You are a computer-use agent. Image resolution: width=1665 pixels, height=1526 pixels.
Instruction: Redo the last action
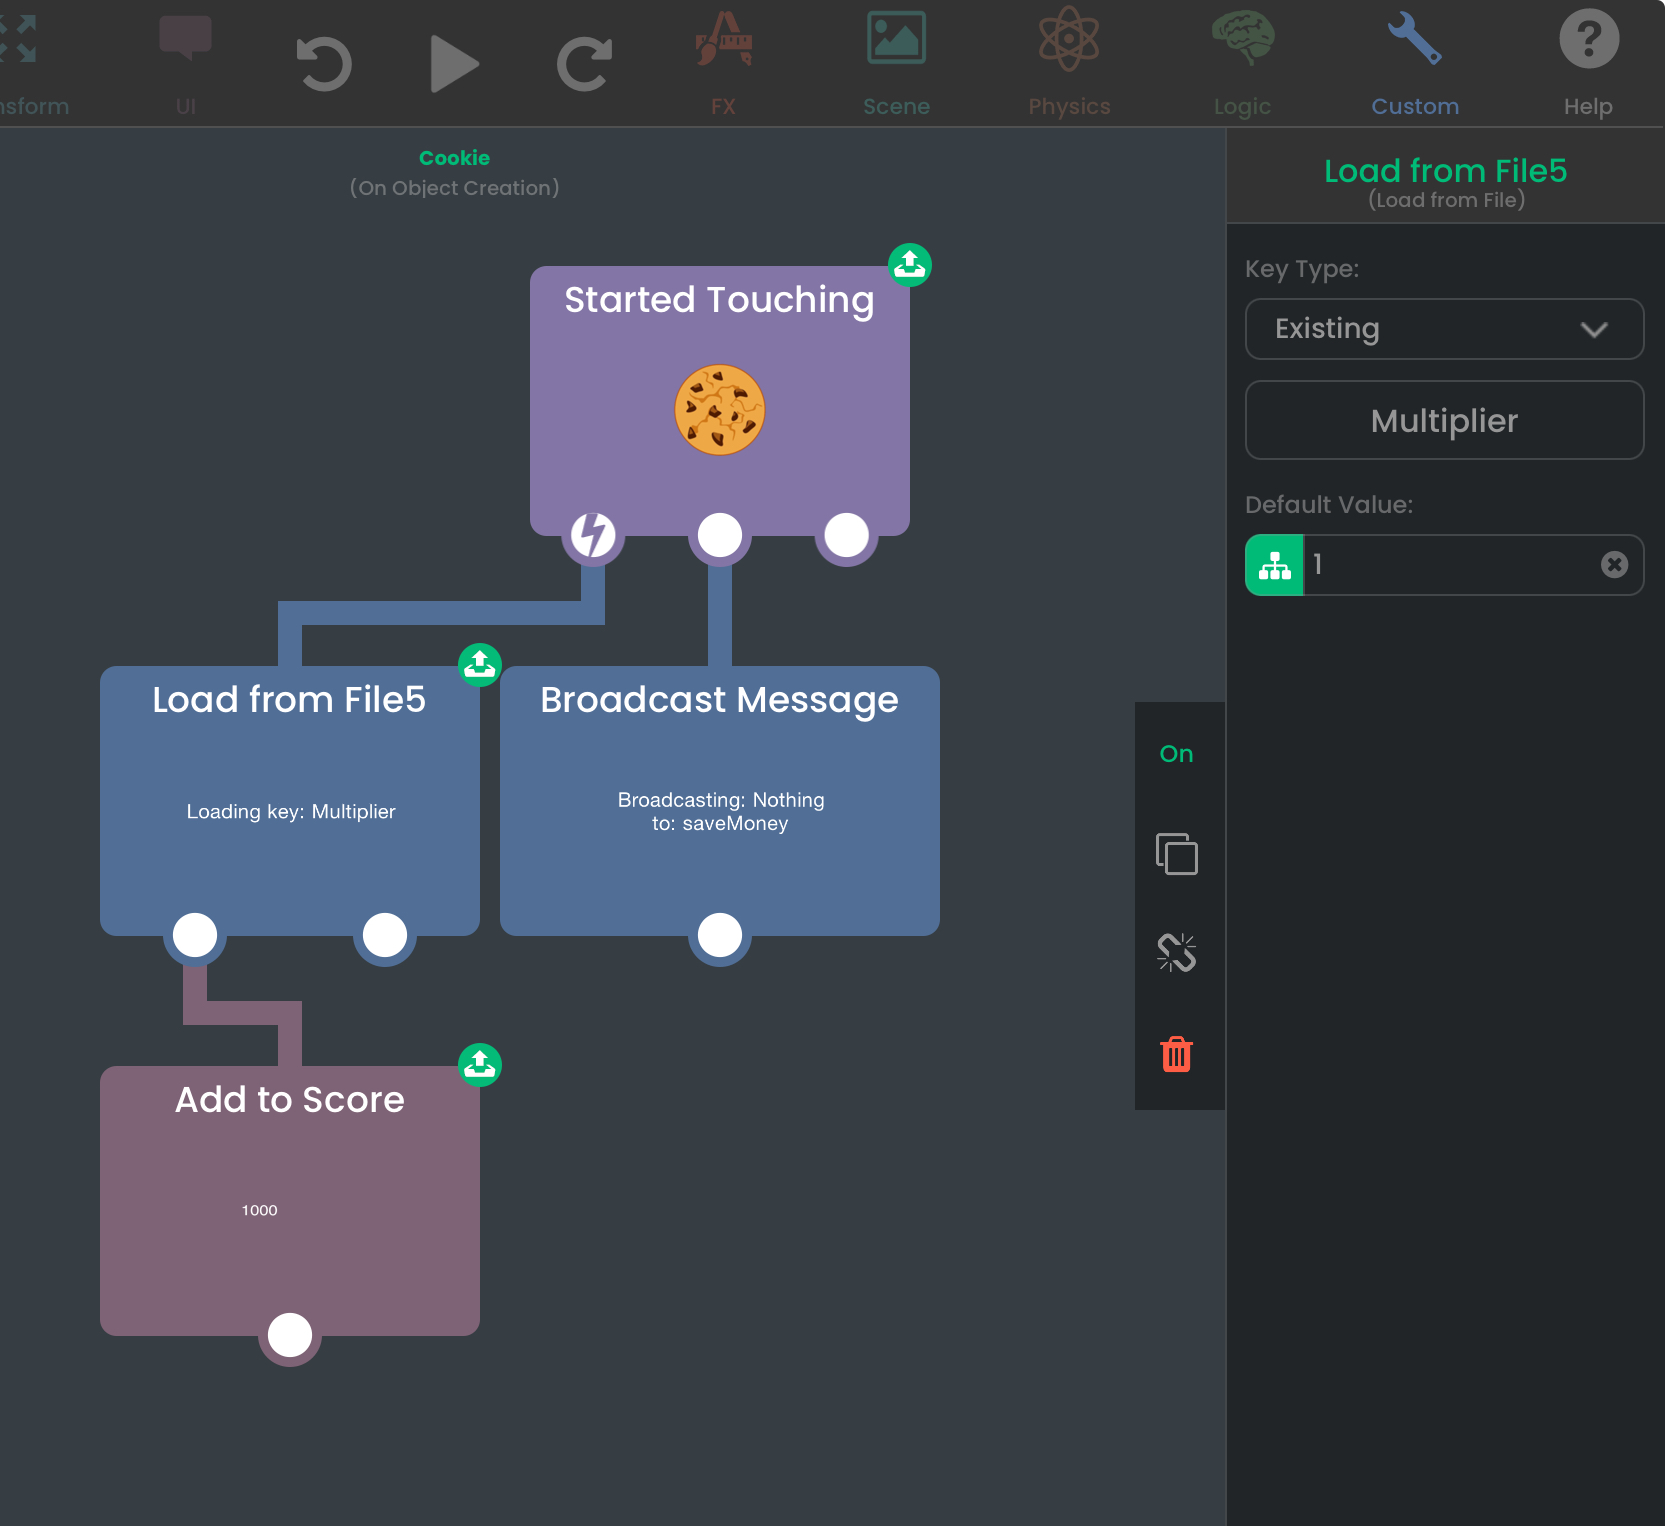(x=584, y=64)
